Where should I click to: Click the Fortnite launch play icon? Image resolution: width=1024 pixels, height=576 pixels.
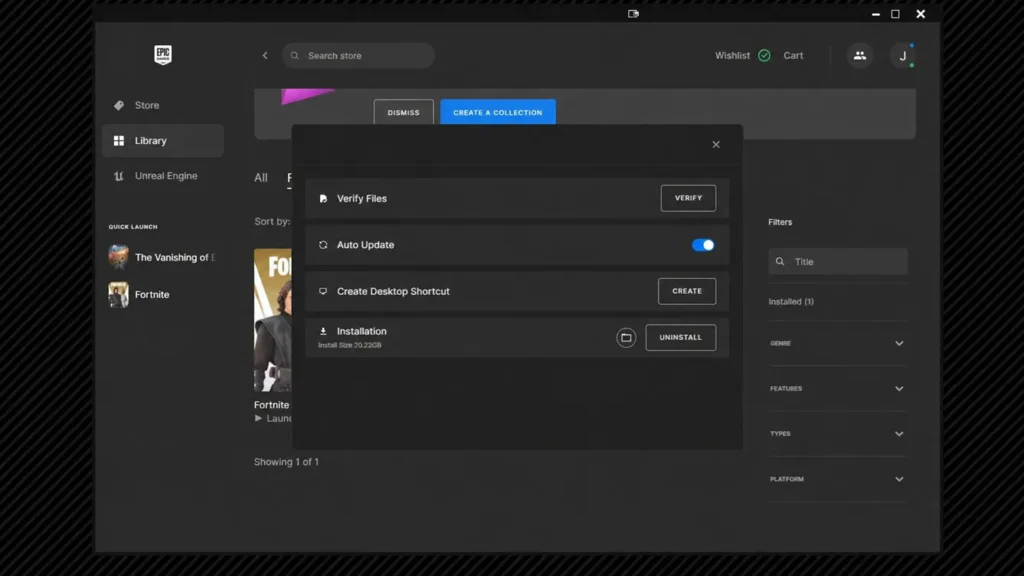259,418
